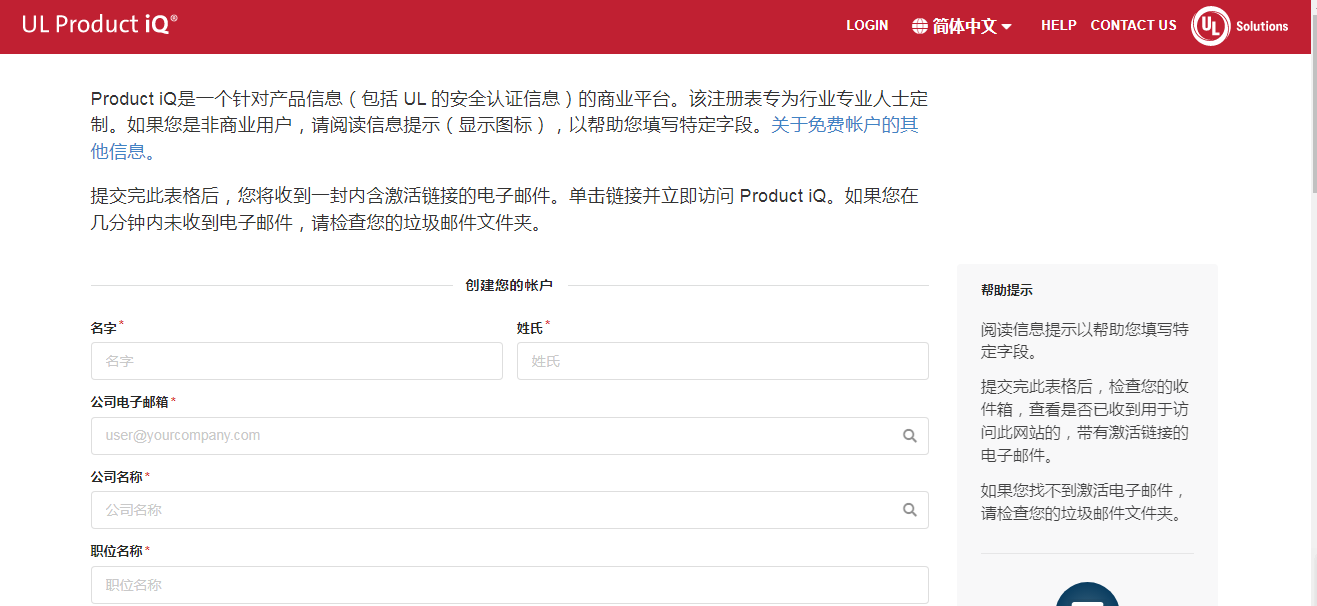The height and width of the screenshot is (606, 1317).
Task: Click the 创建您的帐户 section heading
Action: tap(509, 286)
